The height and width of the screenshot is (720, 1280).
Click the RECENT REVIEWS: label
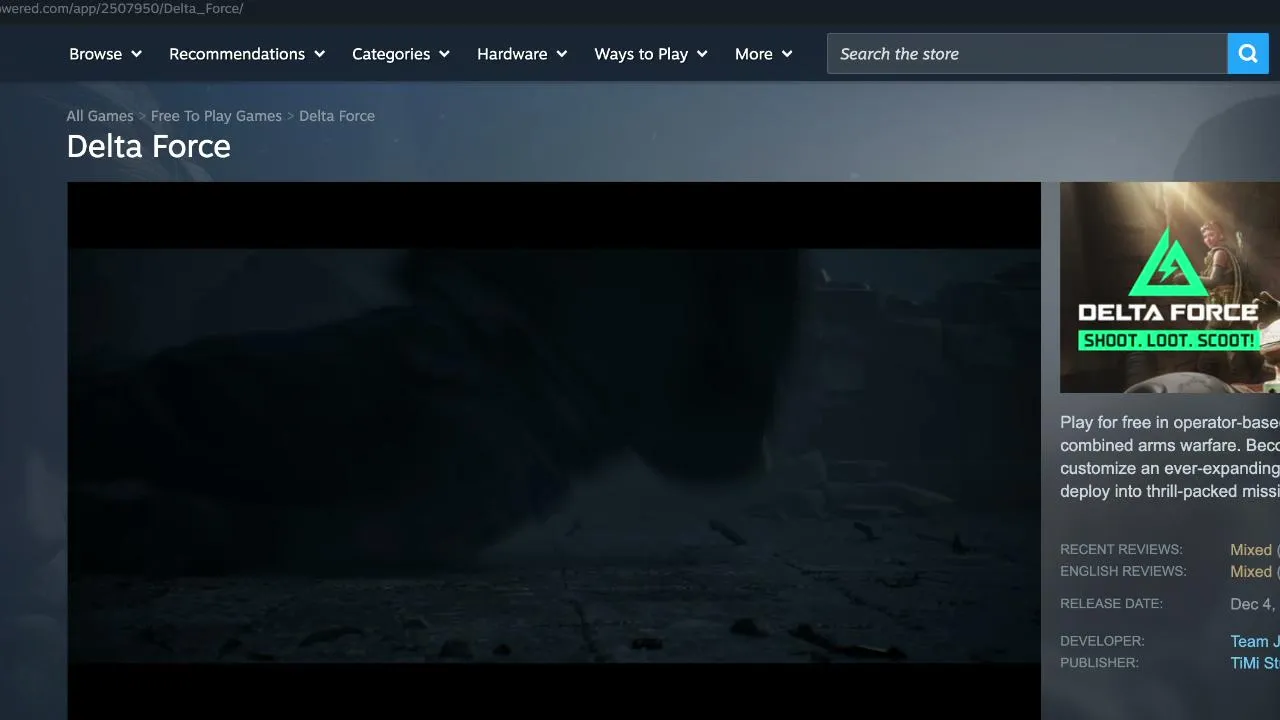click(1121, 550)
